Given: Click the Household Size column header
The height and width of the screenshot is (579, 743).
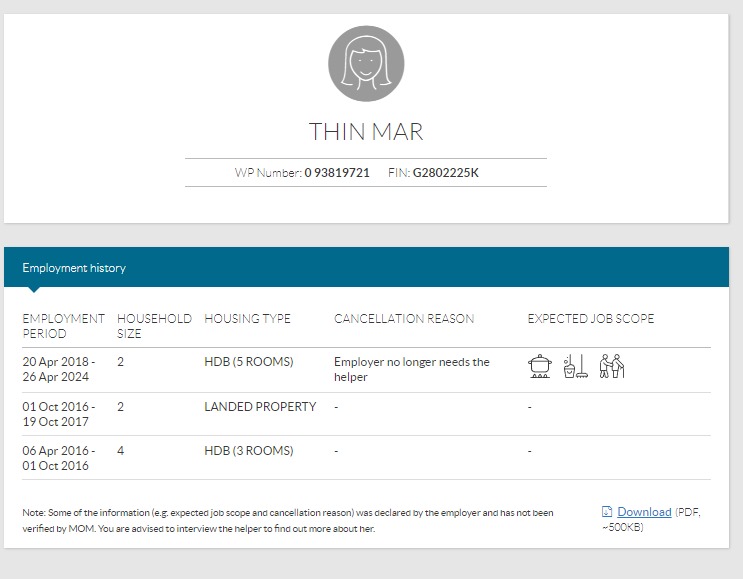Looking at the screenshot, I should (154, 326).
